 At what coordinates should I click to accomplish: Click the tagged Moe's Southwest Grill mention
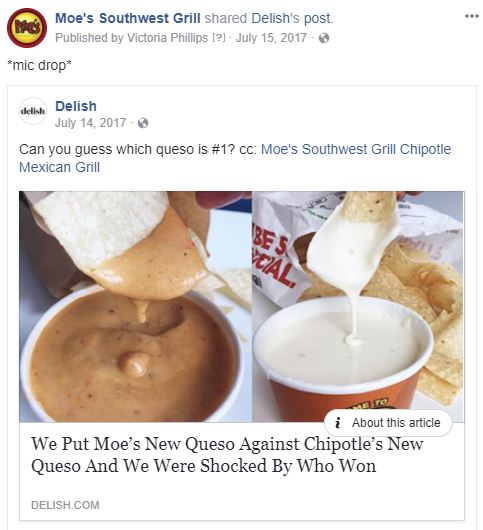click(328, 149)
